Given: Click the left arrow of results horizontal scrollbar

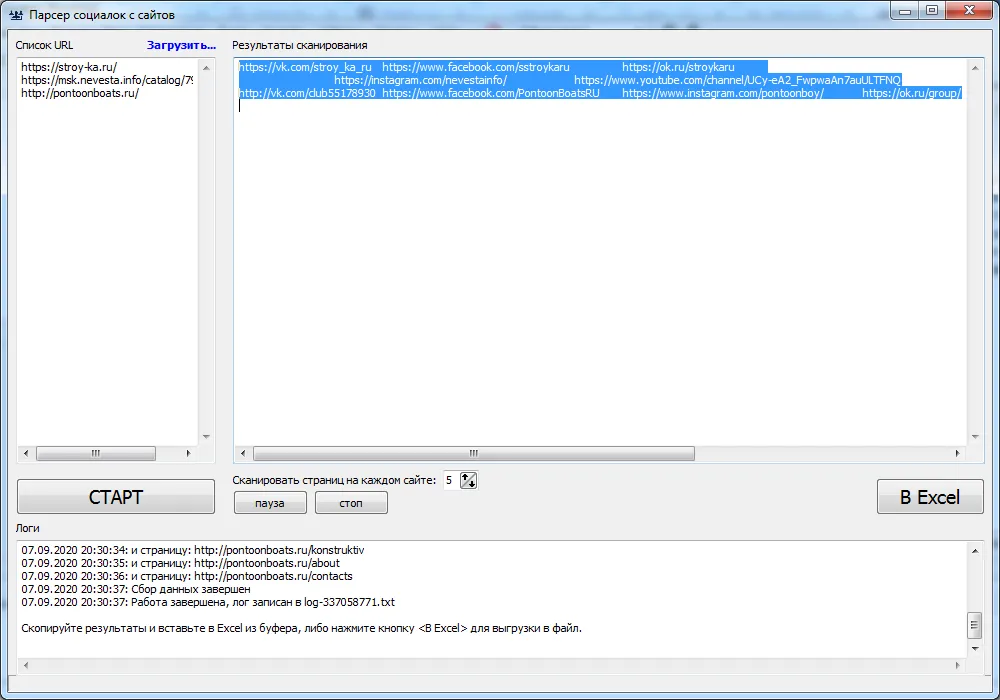Looking at the screenshot, I should (243, 453).
